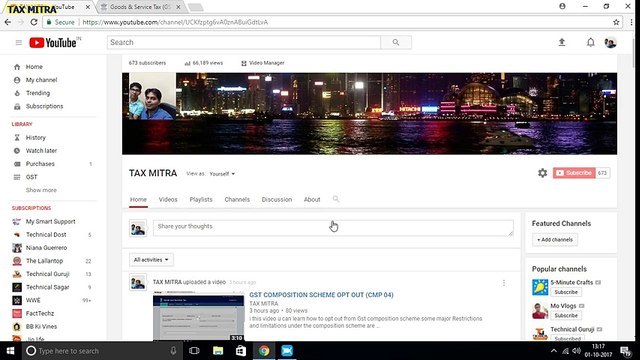Go to the YouTube logo home

pos(53,42)
